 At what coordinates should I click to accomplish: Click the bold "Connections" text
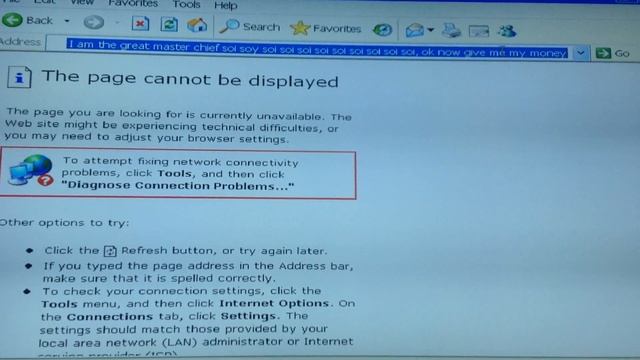click(110, 316)
